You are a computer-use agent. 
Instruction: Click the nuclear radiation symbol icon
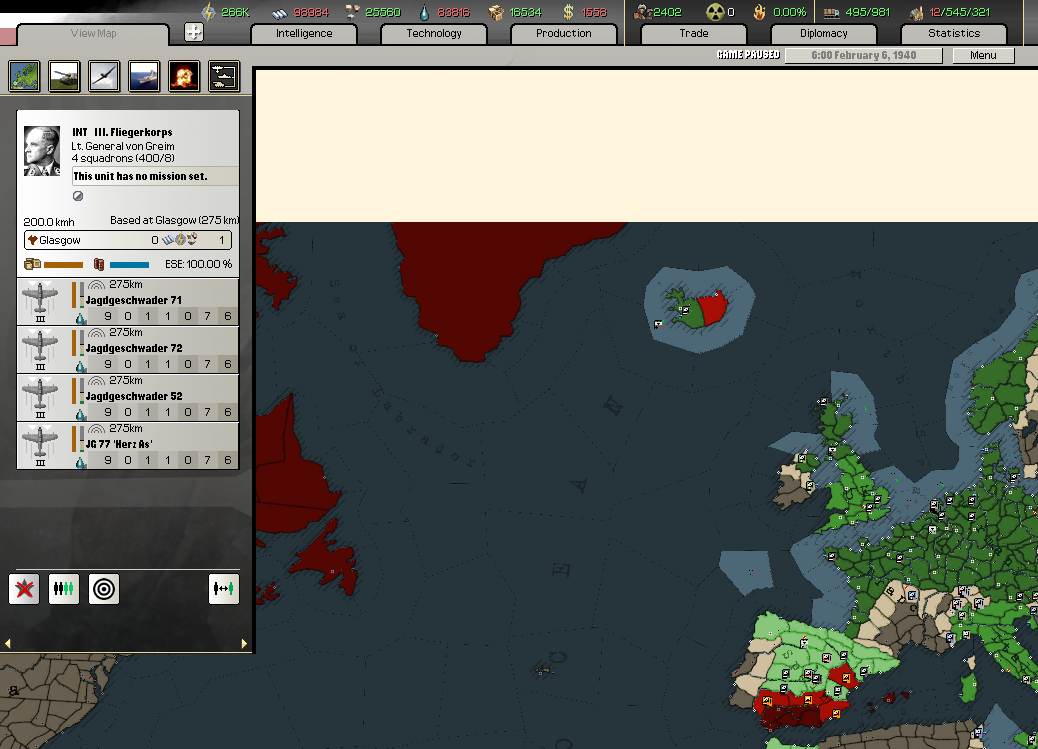(x=715, y=12)
